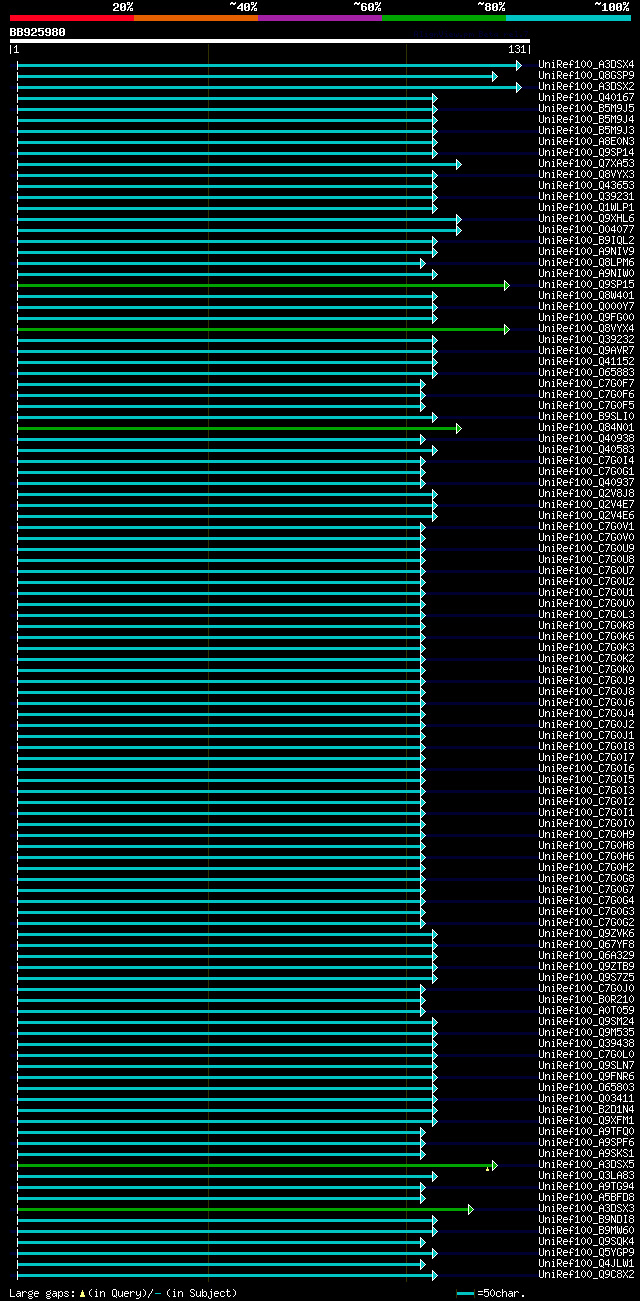
Task: Select the BB925980 query label
Action: (x=38, y=32)
